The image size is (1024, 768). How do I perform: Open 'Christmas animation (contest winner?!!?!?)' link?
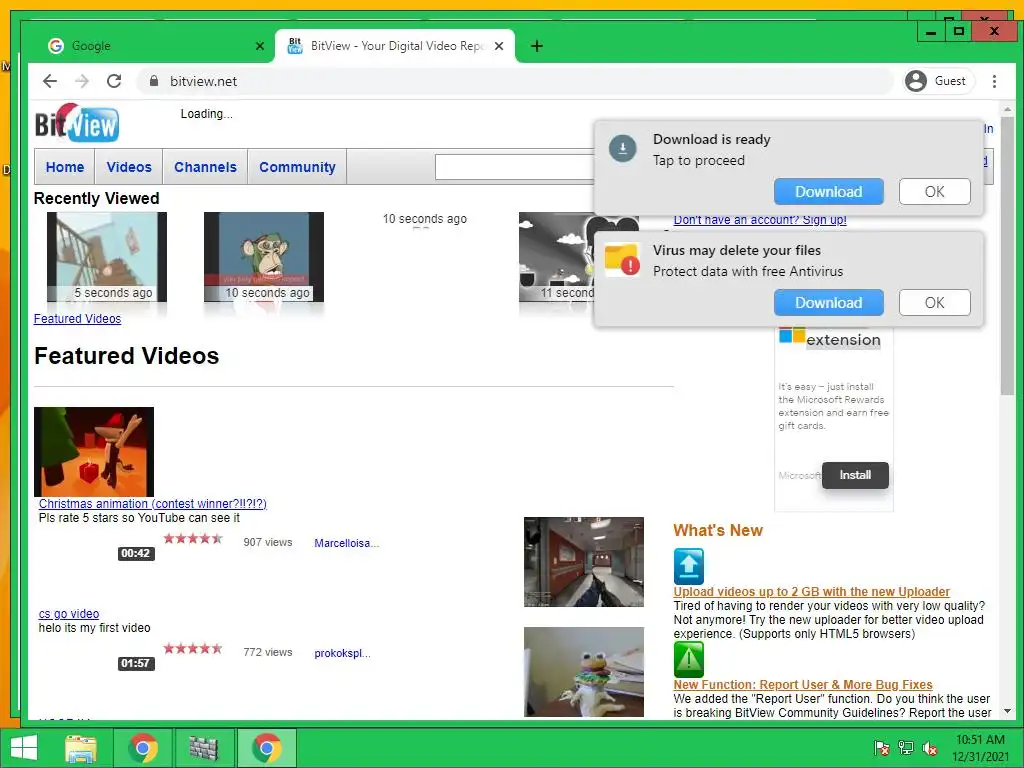[x=153, y=504]
